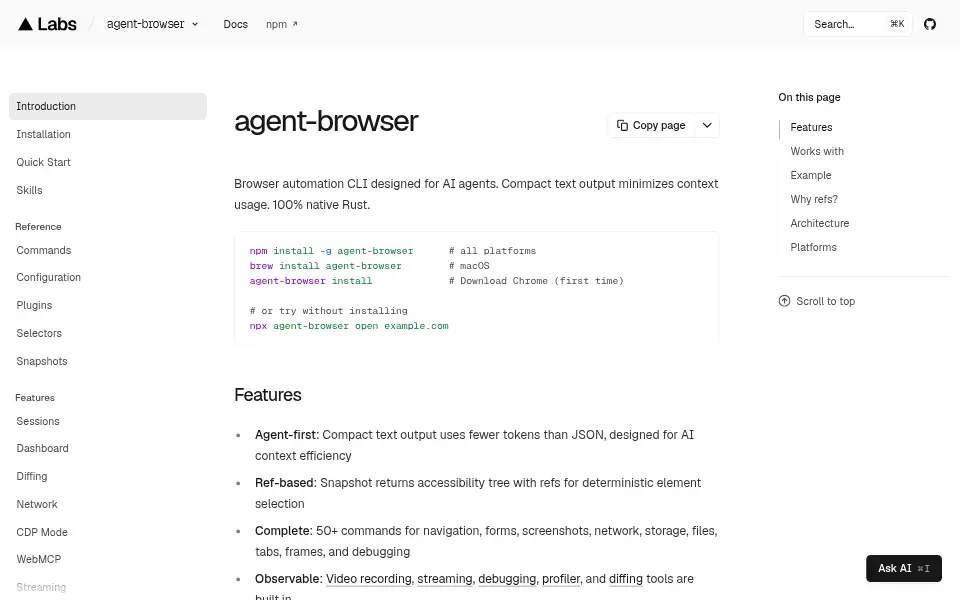960x600 pixels.
Task: Click the 'Reference' sidebar heading
Action: 38,227
